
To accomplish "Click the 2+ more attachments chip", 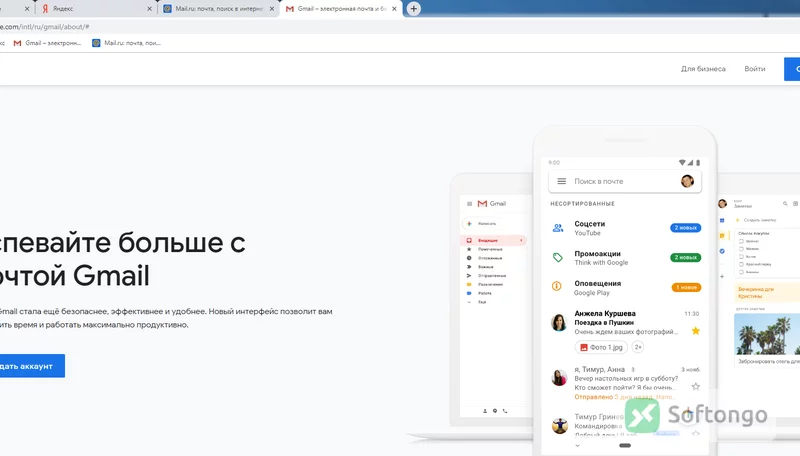I will 638,347.
